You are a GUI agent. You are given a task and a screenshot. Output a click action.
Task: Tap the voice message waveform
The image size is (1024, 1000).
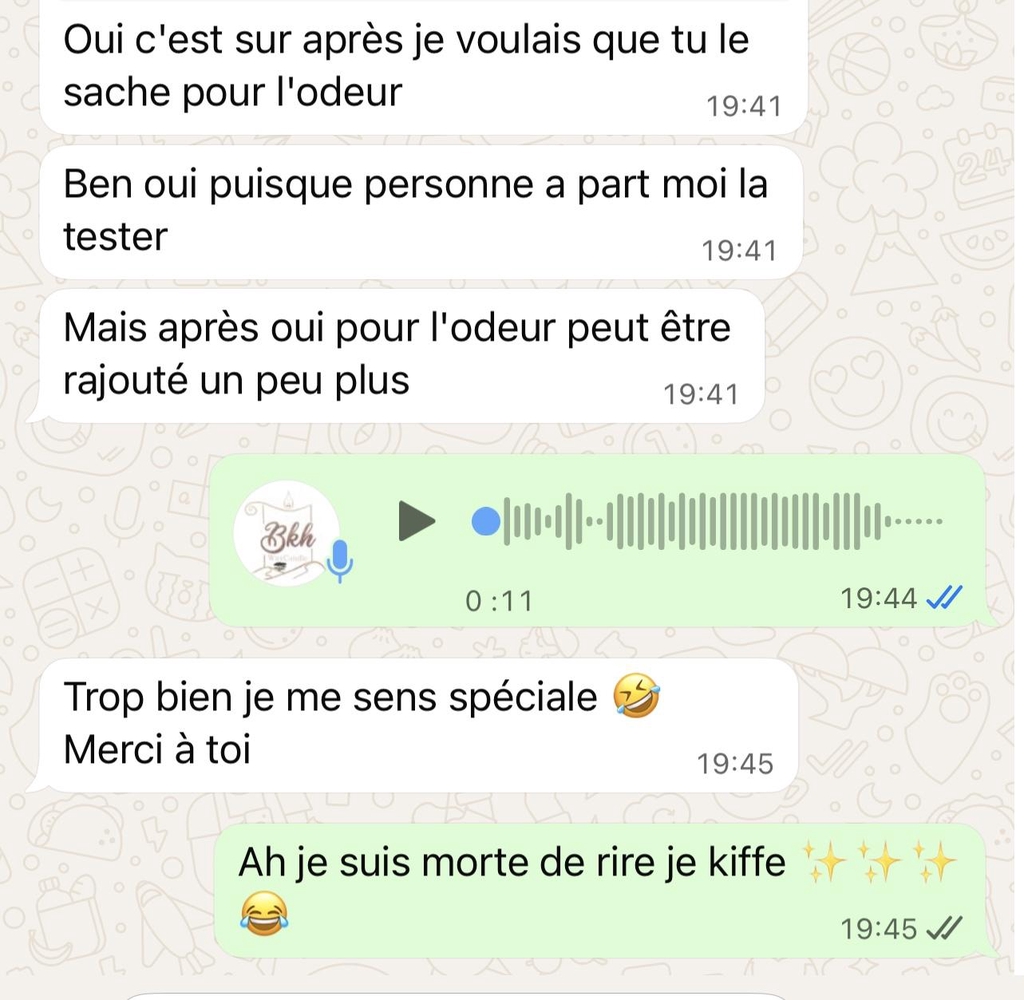tap(724, 521)
